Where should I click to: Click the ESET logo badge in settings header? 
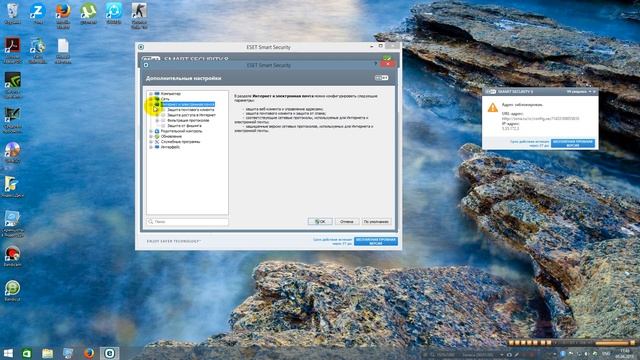[382, 78]
